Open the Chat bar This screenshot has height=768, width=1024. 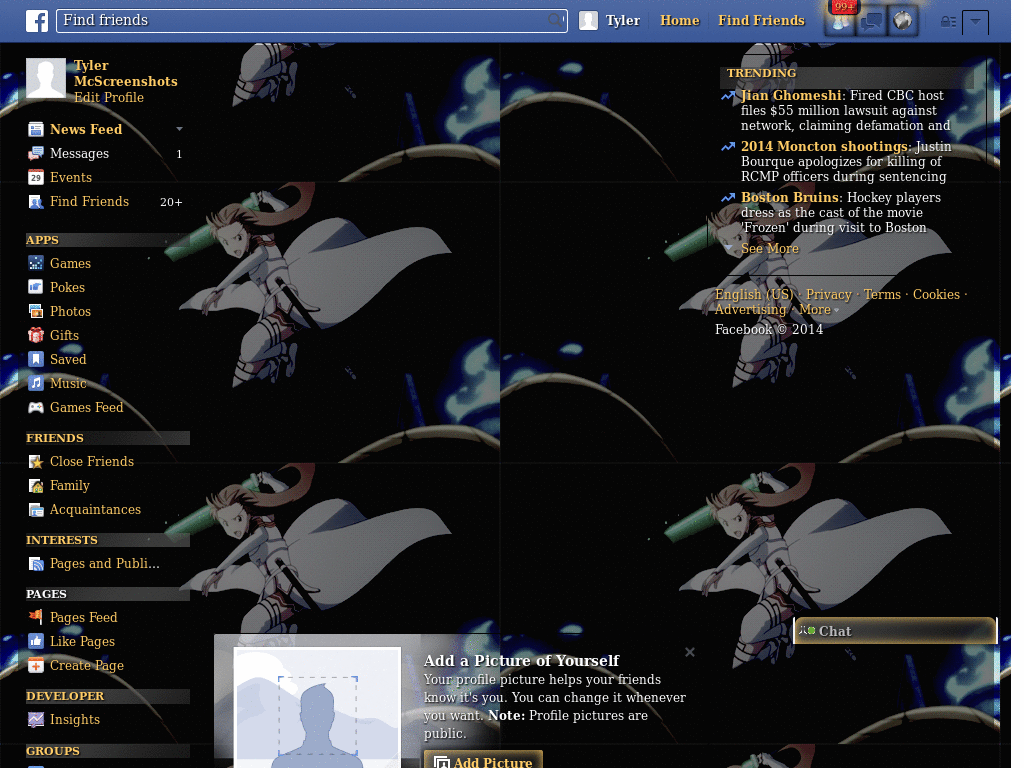point(895,631)
